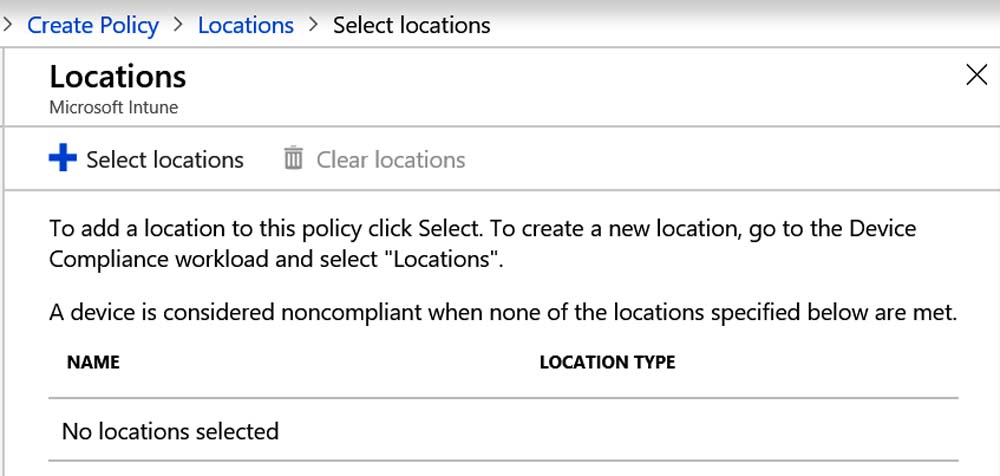Image resolution: width=1000 pixels, height=476 pixels.
Task: Click the Clear locations toolbar label
Action: [391, 160]
